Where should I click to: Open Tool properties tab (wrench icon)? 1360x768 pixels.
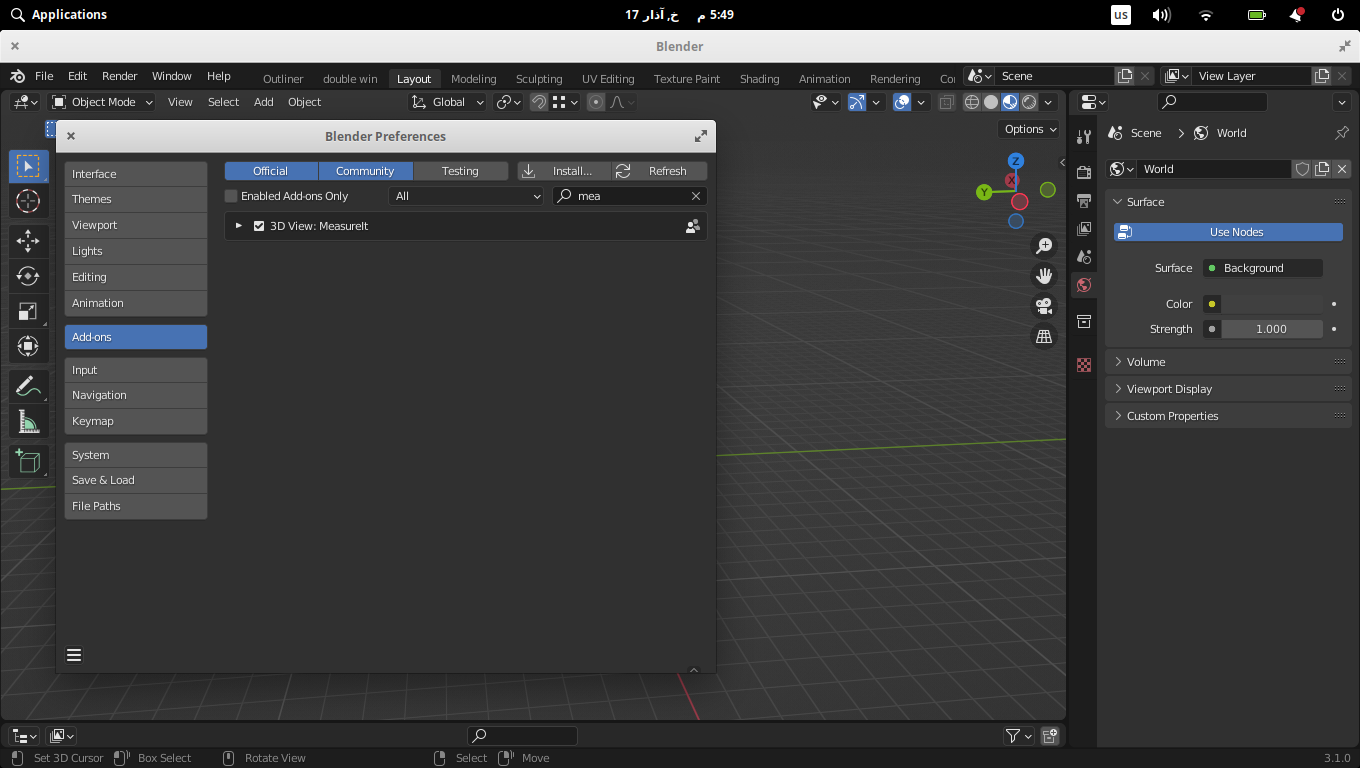pos(1084,137)
